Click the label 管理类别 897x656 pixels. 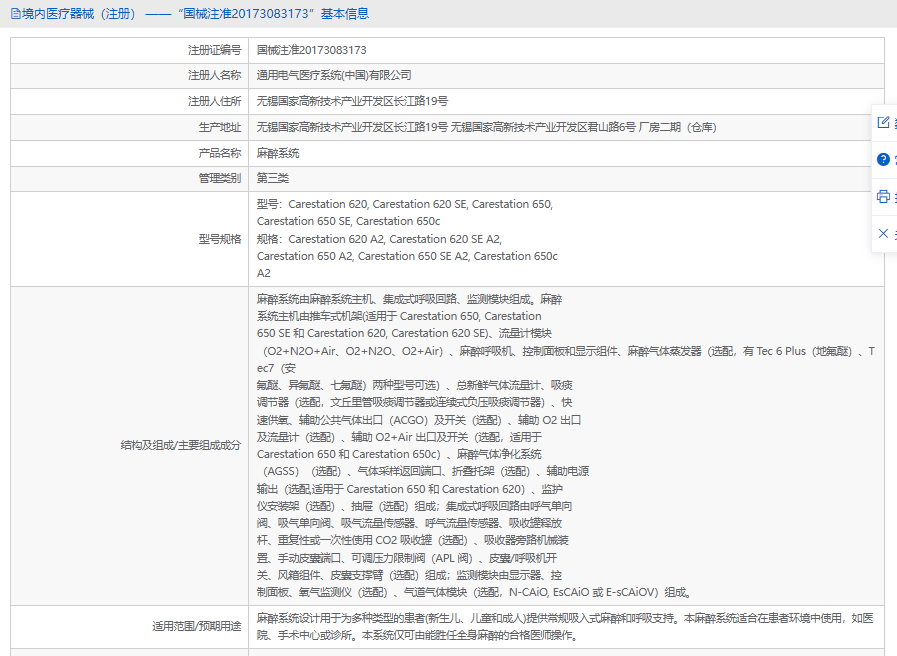(220, 178)
